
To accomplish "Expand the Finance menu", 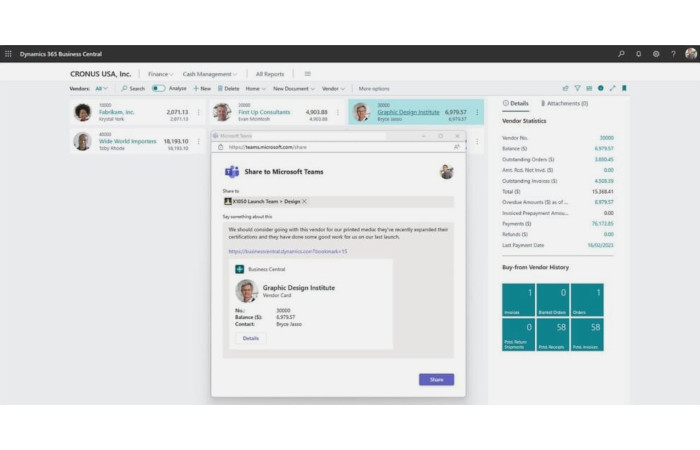I will [x=160, y=74].
